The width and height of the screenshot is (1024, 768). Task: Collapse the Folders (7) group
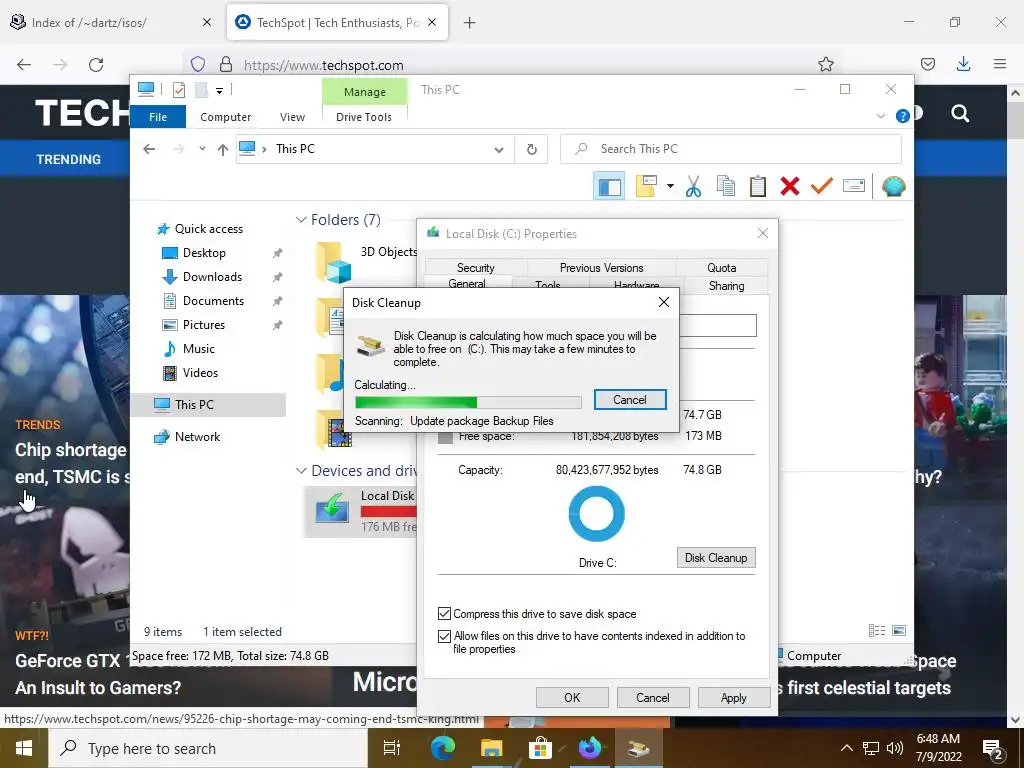pyautogui.click(x=301, y=220)
